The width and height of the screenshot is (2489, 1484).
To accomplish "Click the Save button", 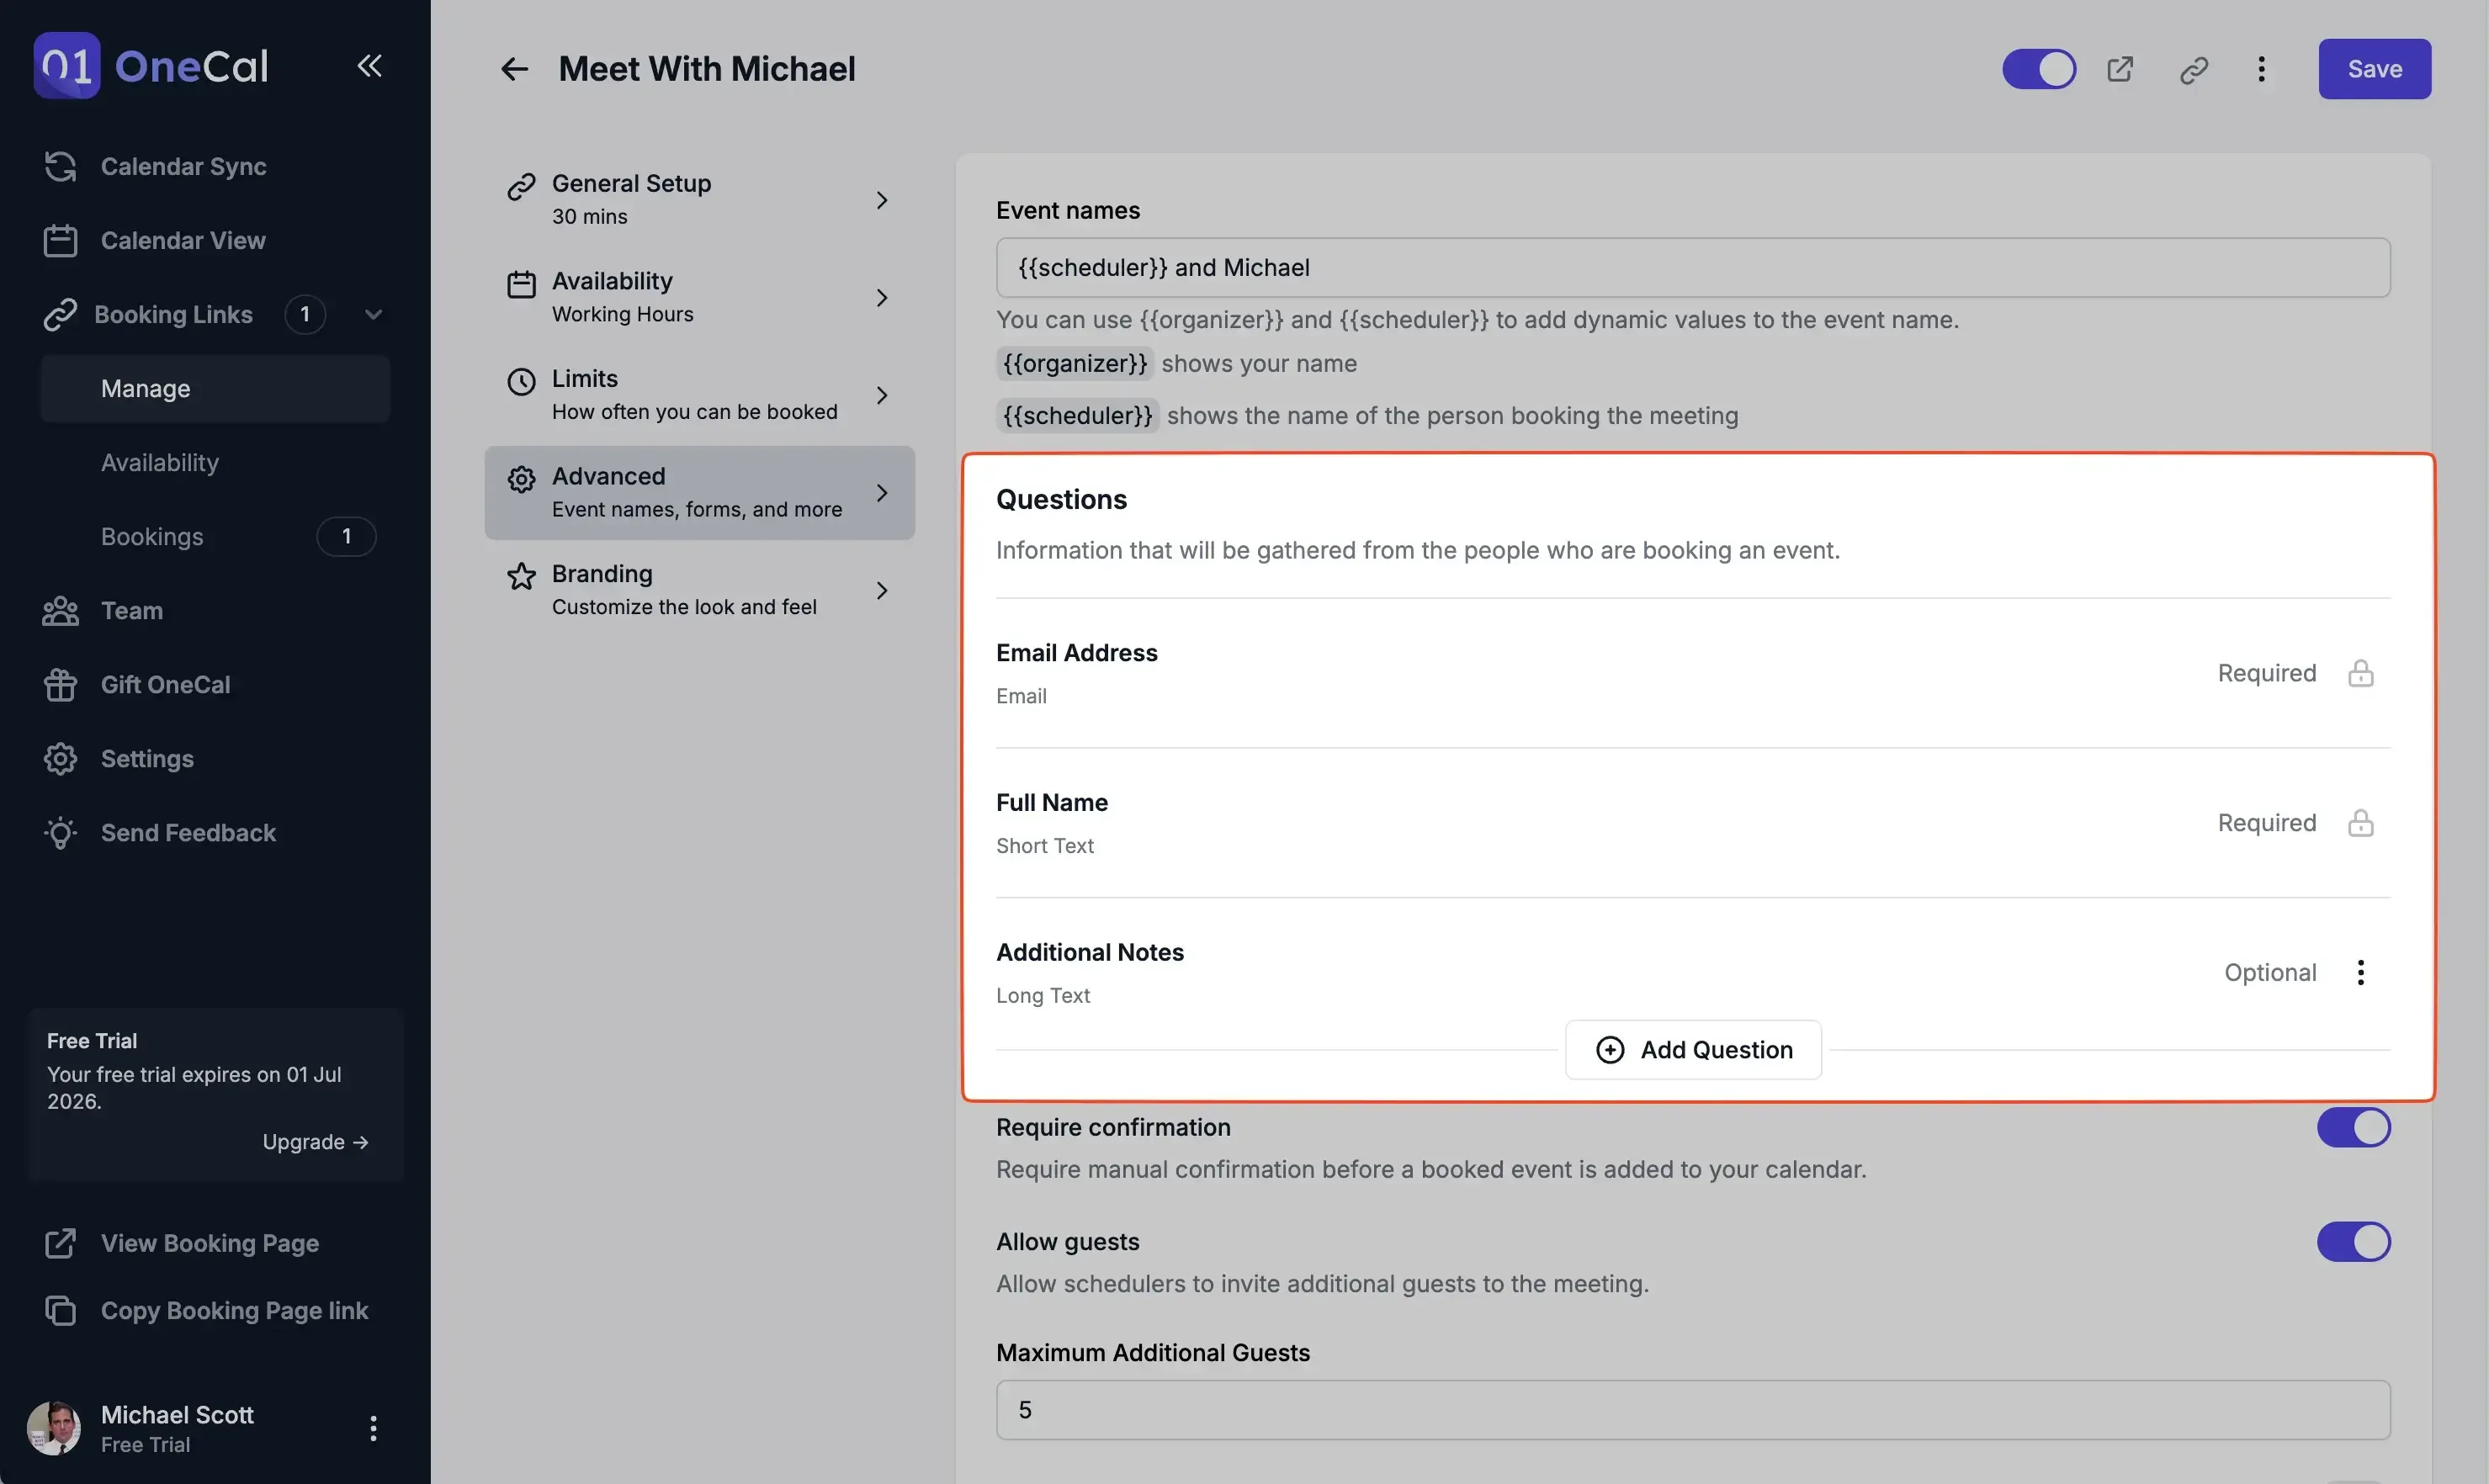I will click(x=2374, y=68).
